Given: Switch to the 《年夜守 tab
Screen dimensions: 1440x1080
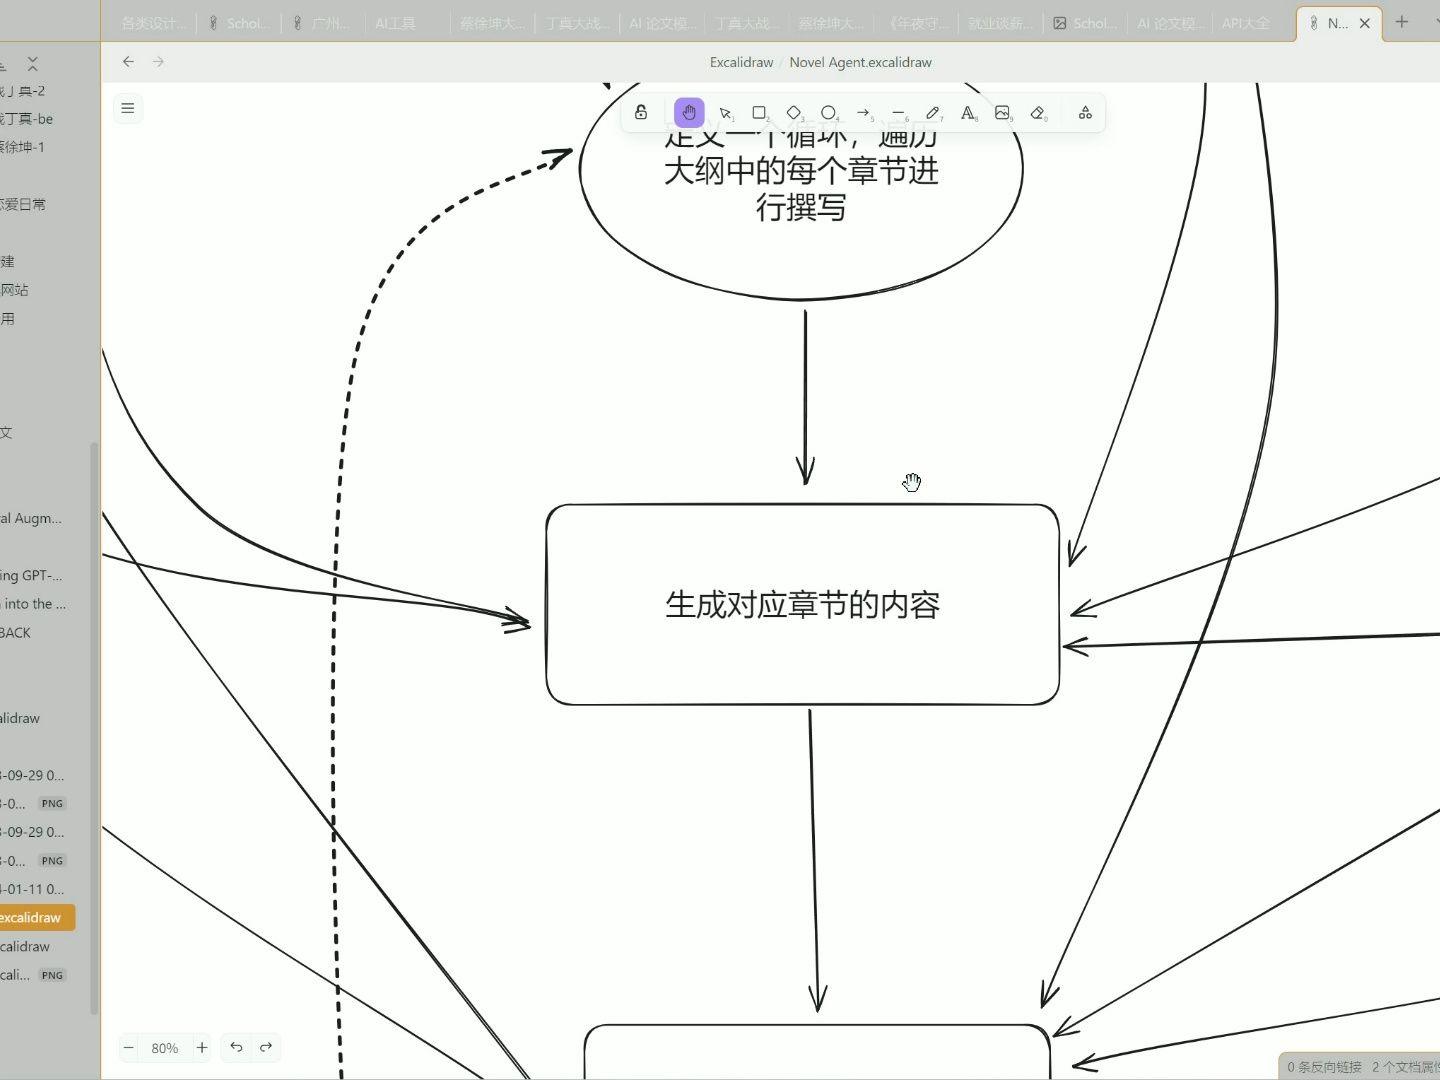Looking at the screenshot, I should pos(917,23).
